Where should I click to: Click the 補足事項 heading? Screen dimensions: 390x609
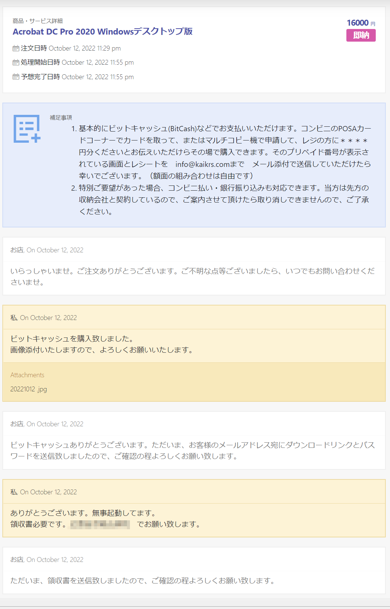[61, 117]
